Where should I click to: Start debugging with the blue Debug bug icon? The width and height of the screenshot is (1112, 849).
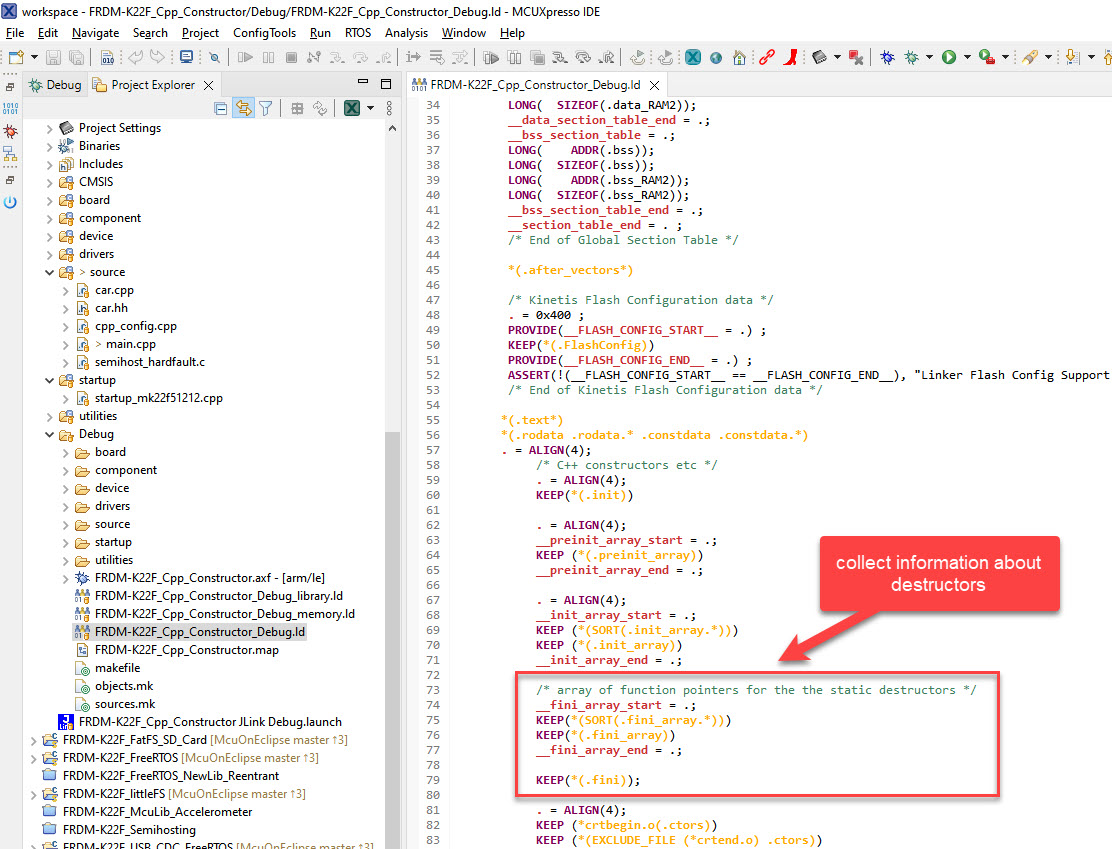(x=886, y=57)
